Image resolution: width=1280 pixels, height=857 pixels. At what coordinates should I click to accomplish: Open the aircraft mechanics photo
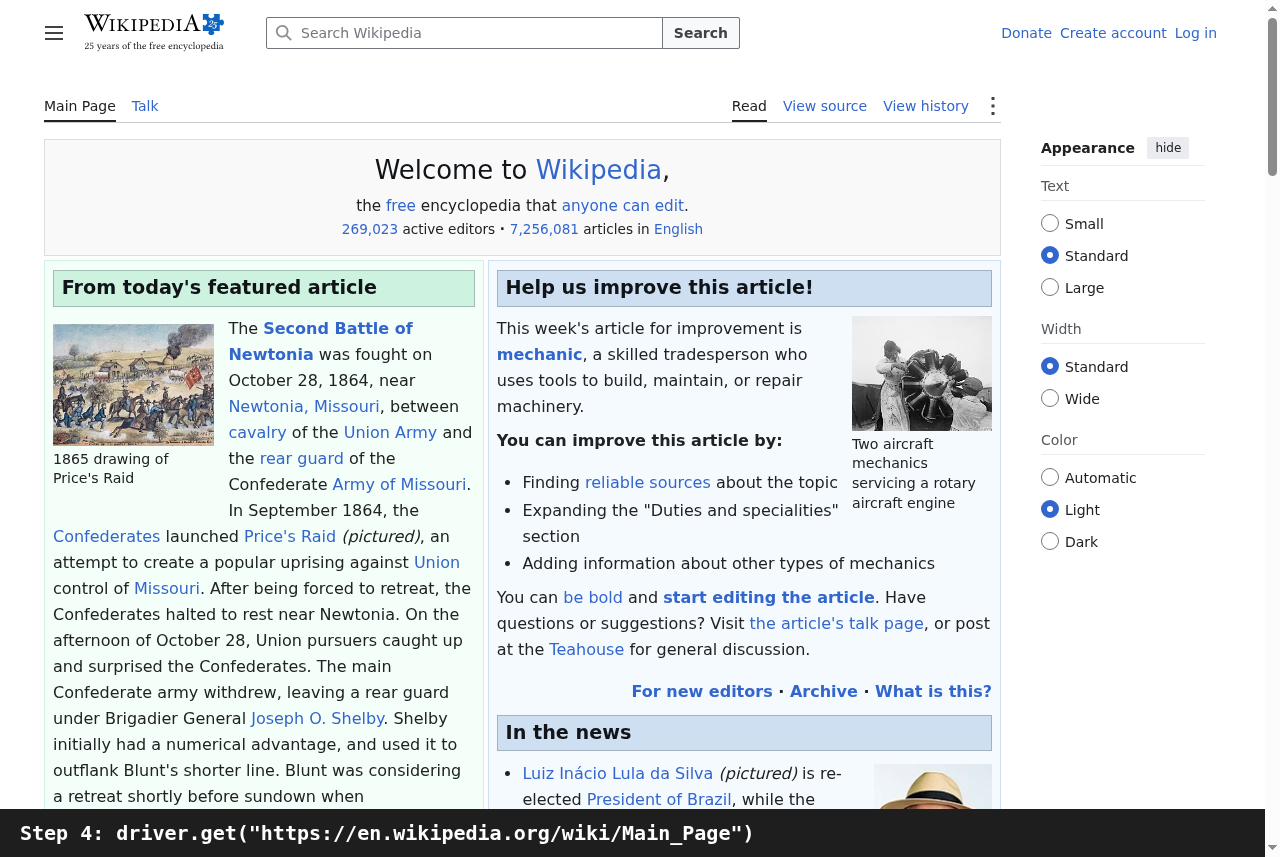(922, 373)
